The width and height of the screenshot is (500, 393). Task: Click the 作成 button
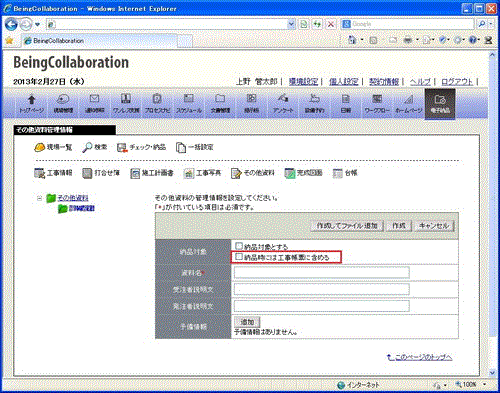[399, 226]
